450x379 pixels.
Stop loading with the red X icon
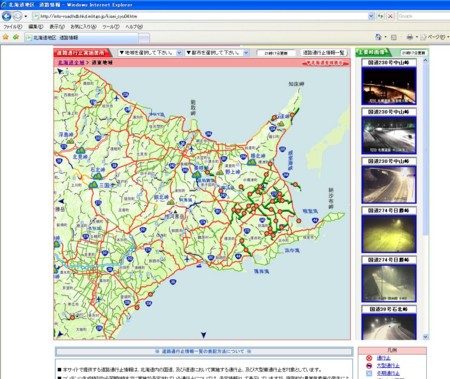click(390, 16)
